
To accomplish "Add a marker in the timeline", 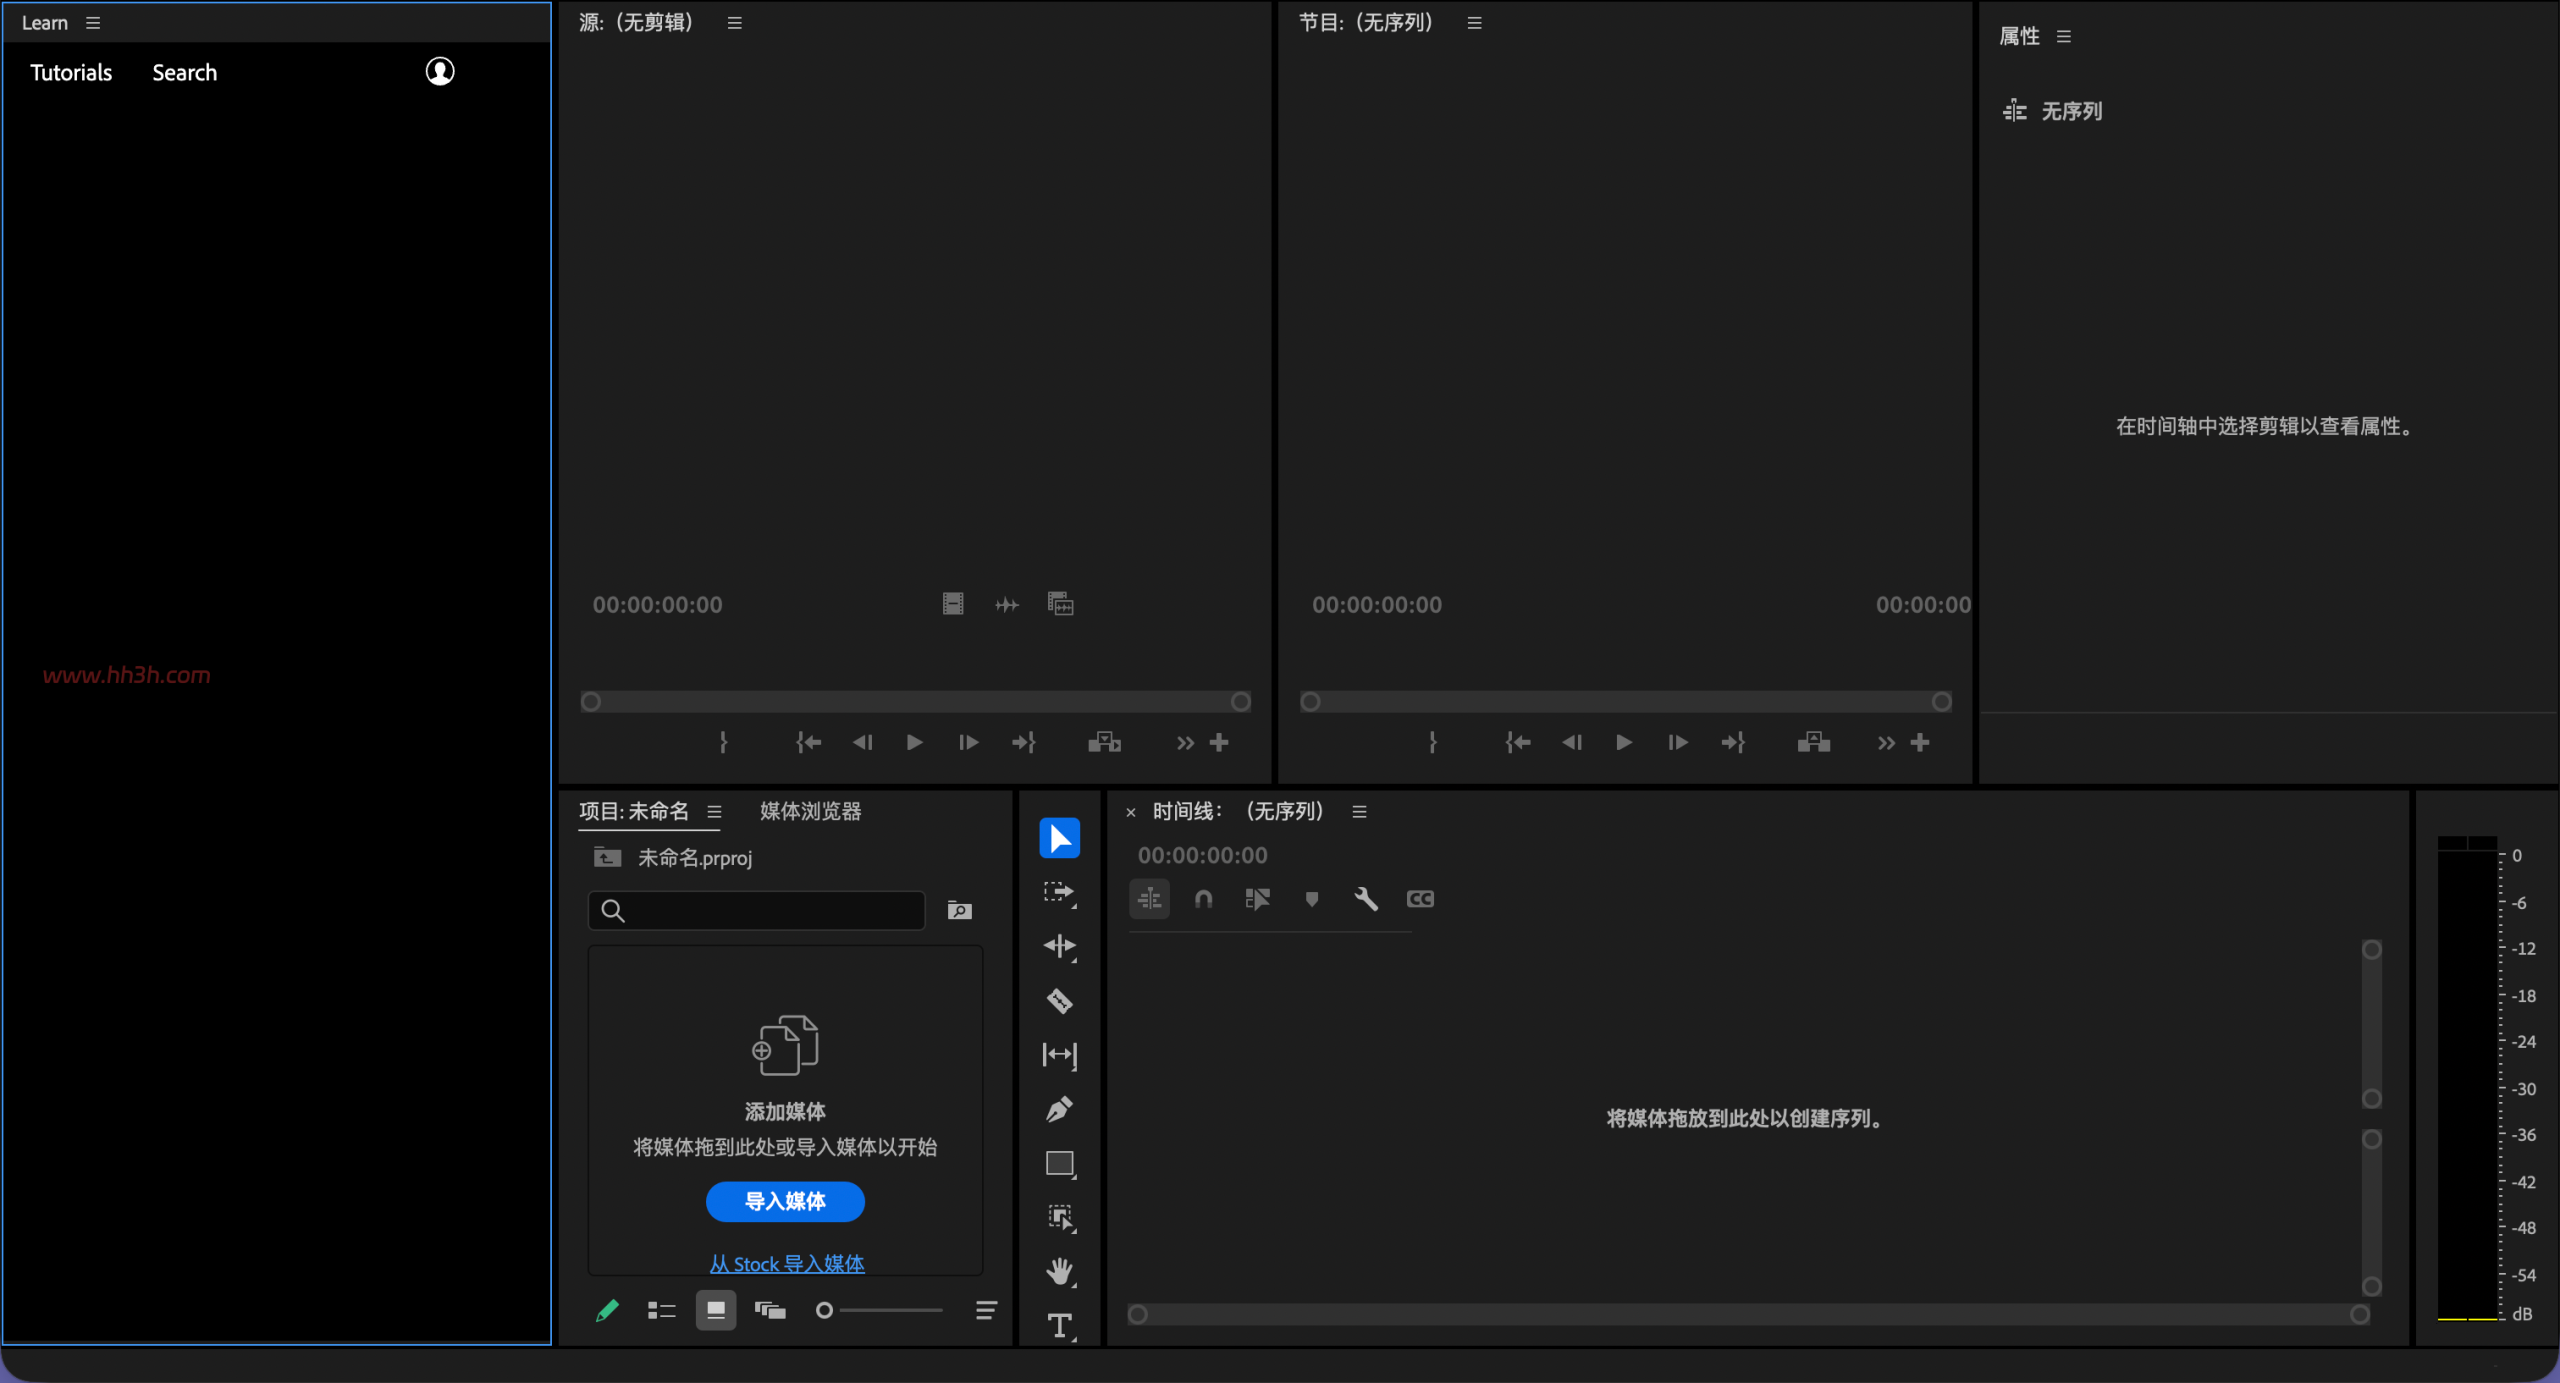I will [x=1312, y=899].
